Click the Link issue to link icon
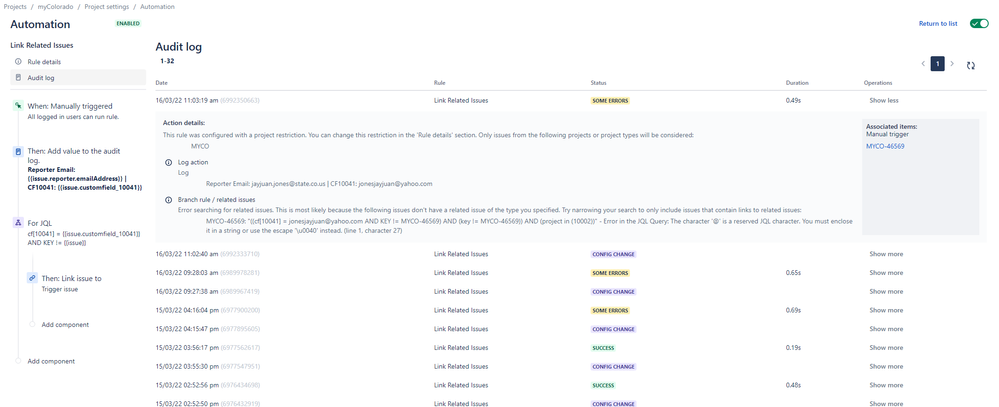Image resolution: width=999 pixels, height=407 pixels. point(32,278)
